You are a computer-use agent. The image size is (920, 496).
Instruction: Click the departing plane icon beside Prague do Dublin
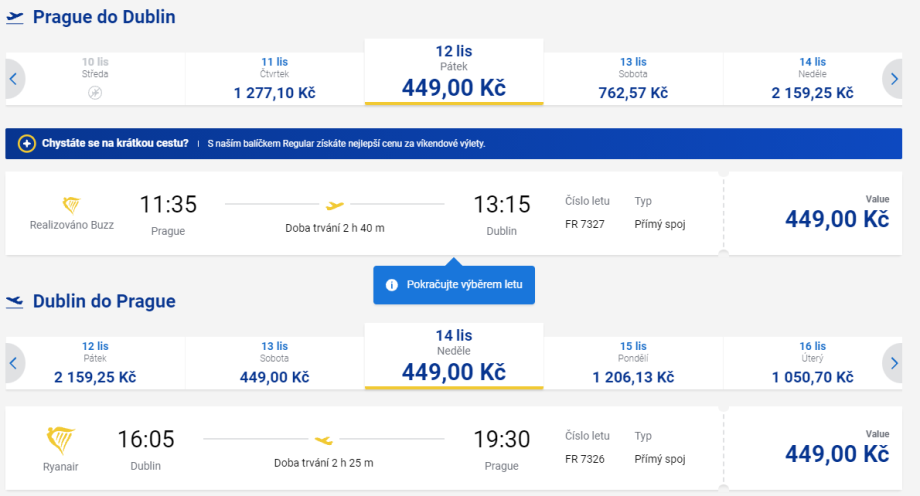pos(15,18)
